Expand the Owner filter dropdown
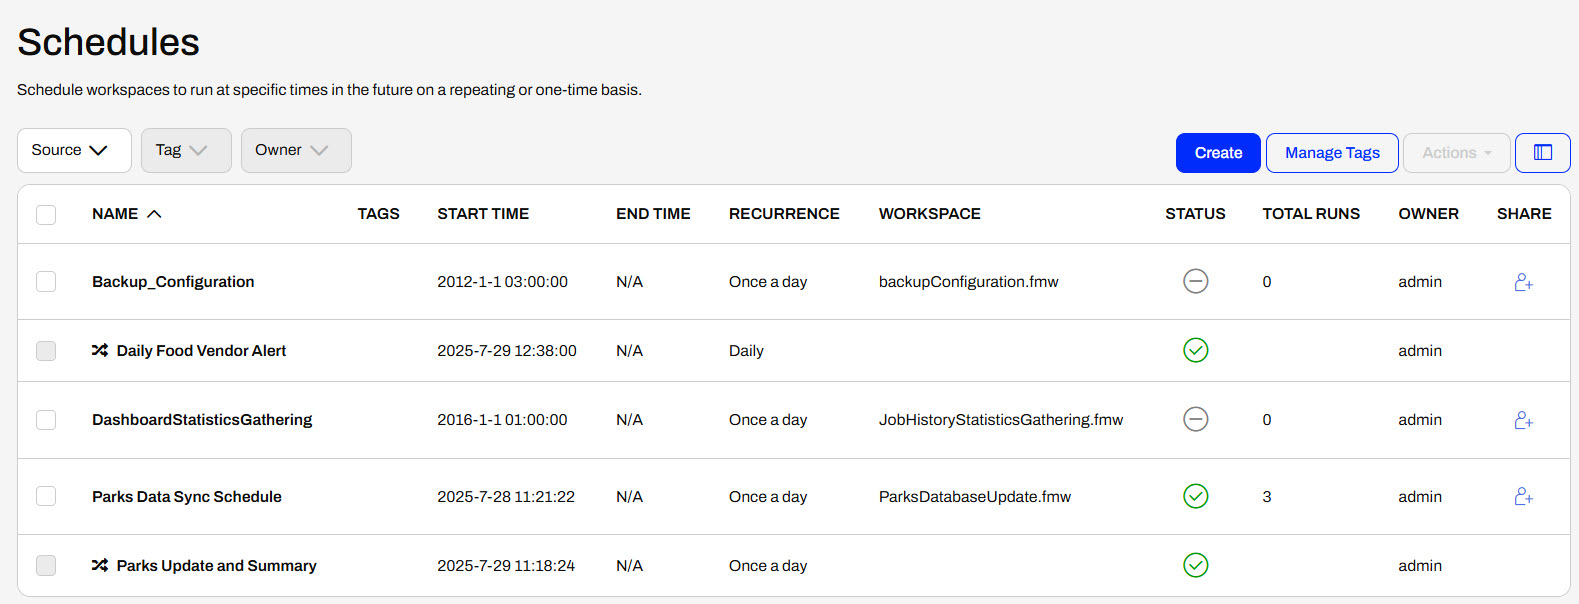 click(296, 150)
